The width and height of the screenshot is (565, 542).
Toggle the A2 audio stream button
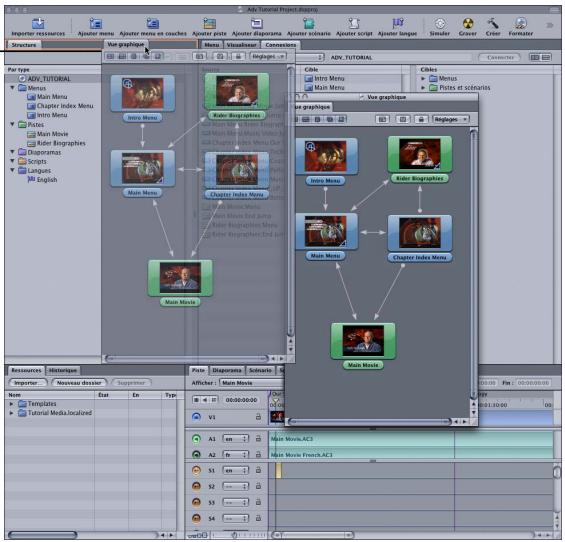(196, 454)
